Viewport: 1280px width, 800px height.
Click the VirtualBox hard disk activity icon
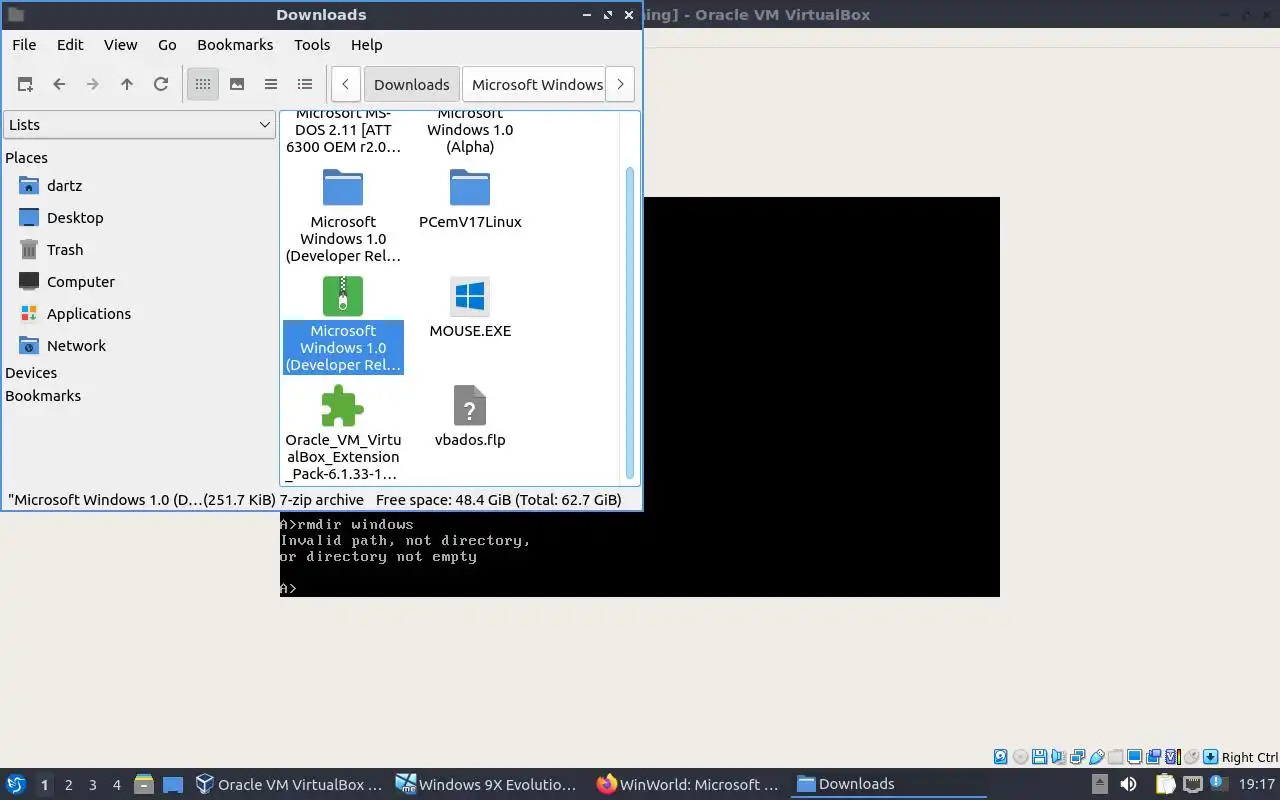coord(1000,757)
